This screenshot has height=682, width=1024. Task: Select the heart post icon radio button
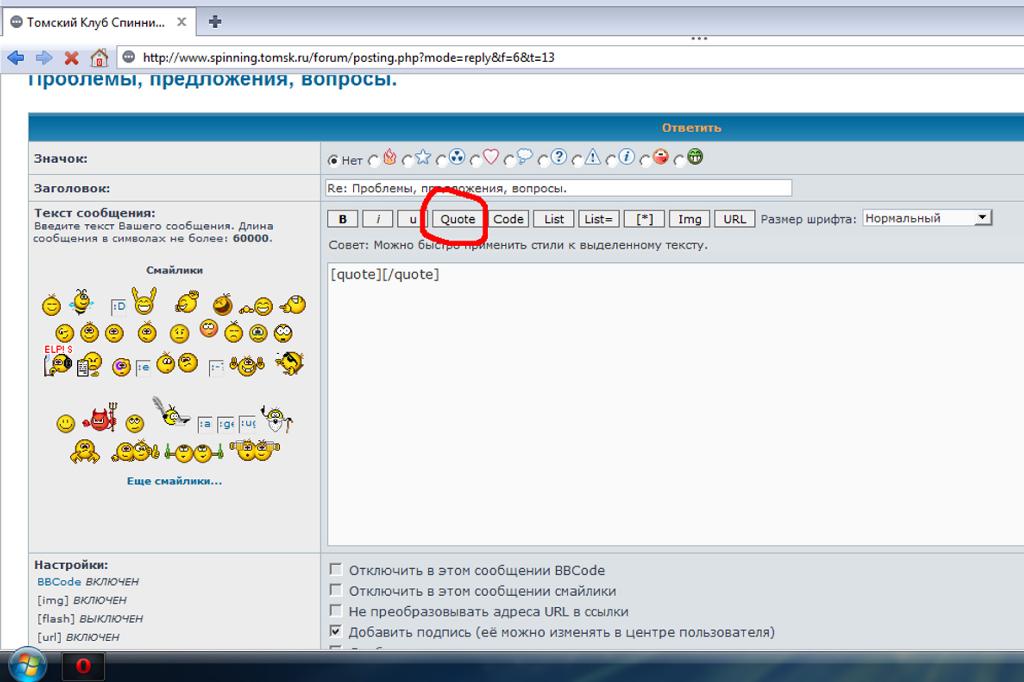(476, 158)
